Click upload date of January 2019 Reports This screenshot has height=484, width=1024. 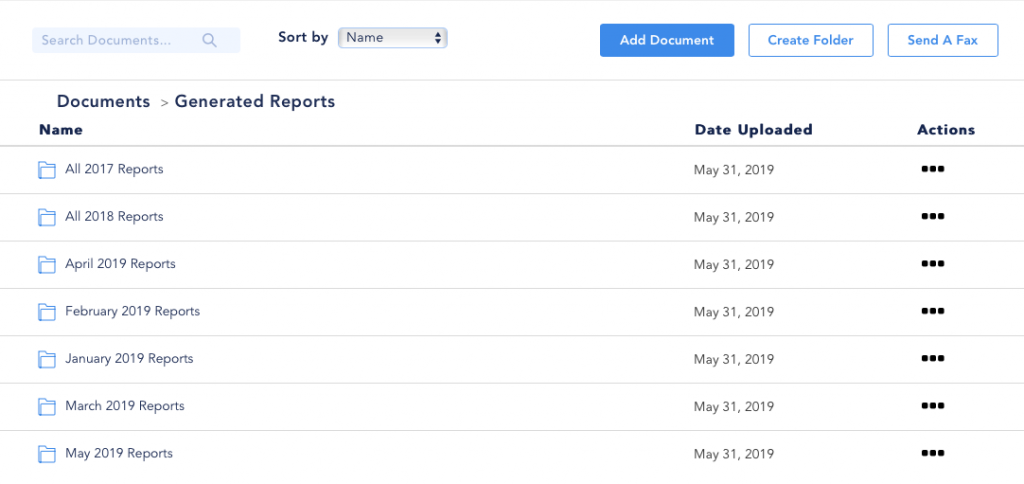[x=734, y=360]
